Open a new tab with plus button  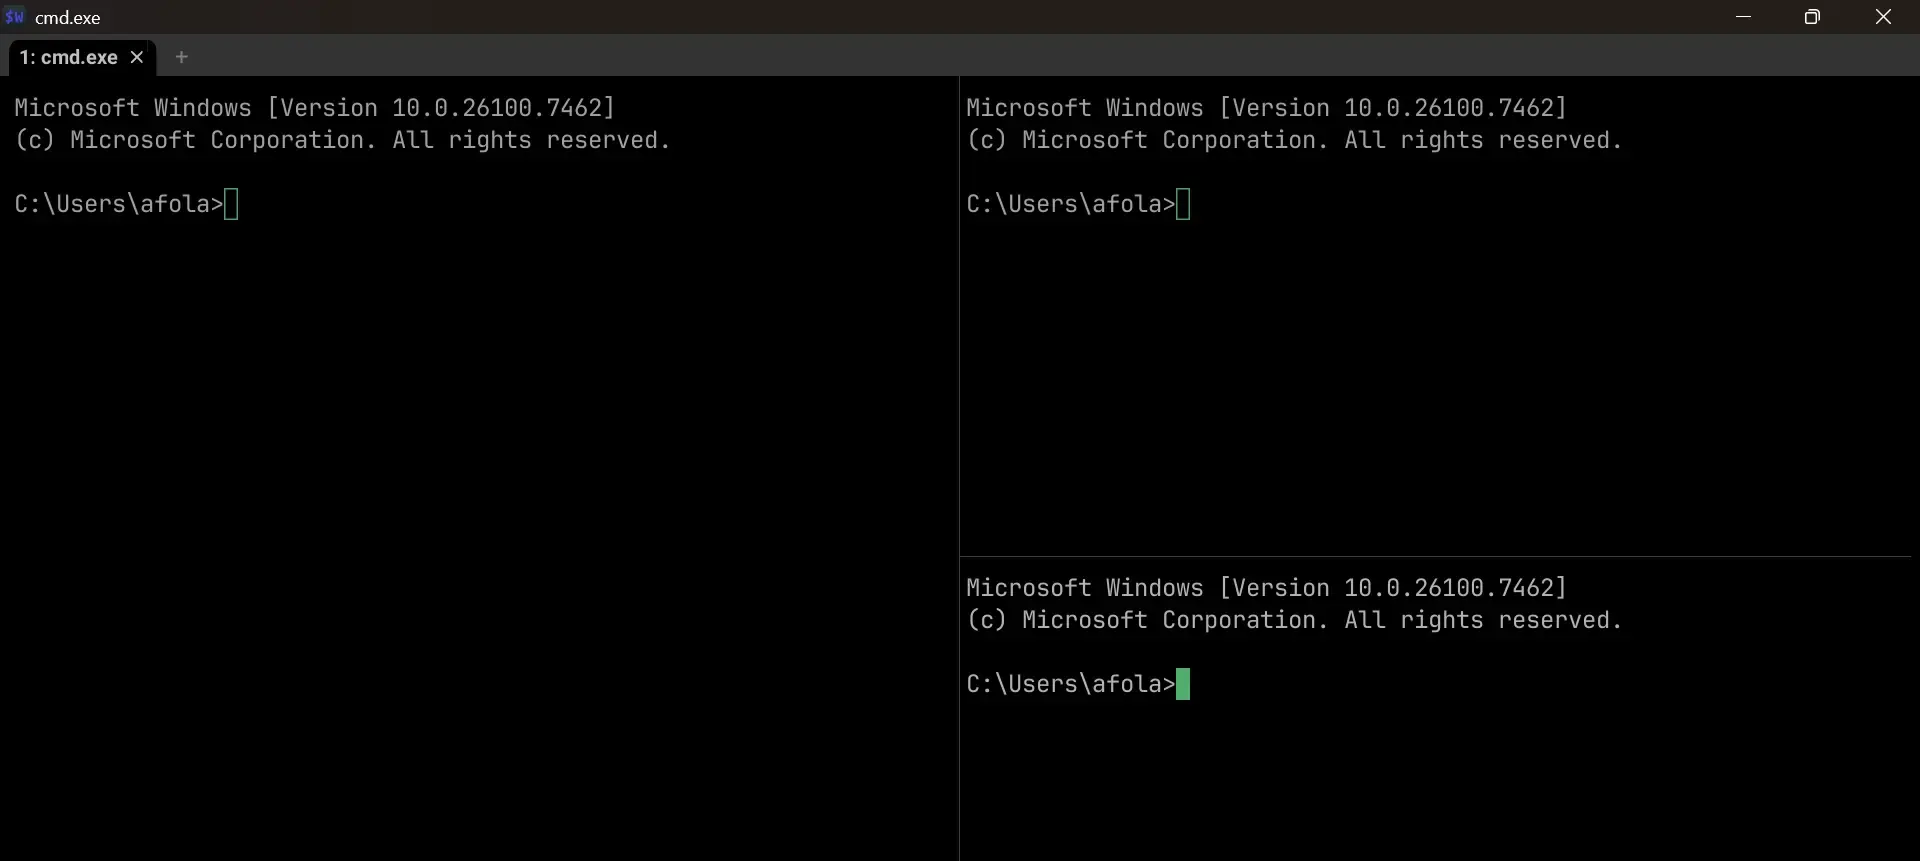pos(181,57)
